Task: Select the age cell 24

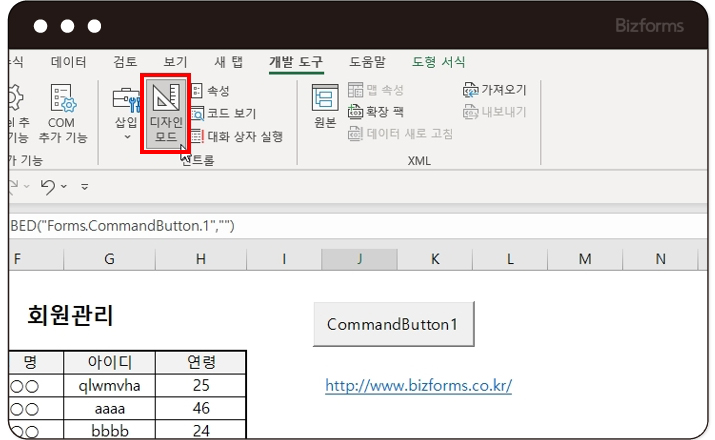Action: [201, 430]
